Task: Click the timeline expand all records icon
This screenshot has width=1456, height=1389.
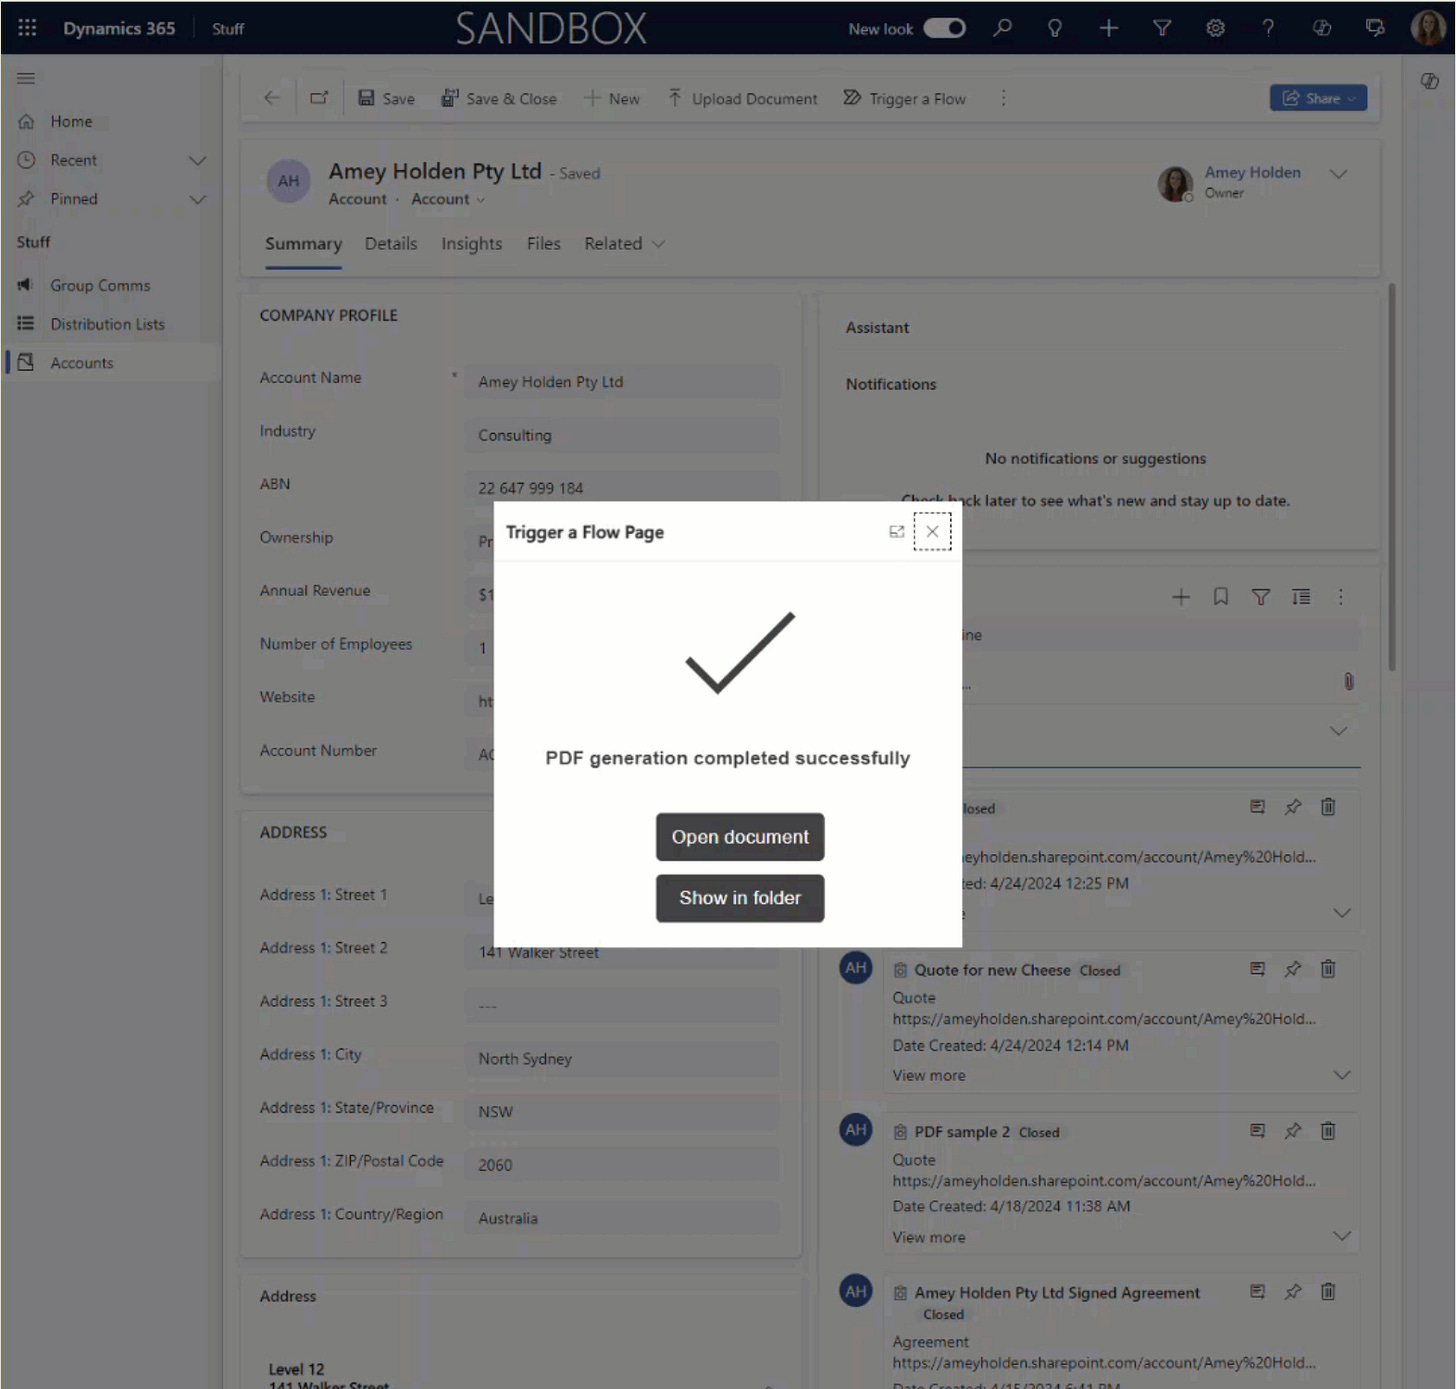Action: click(x=1301, y=597)
